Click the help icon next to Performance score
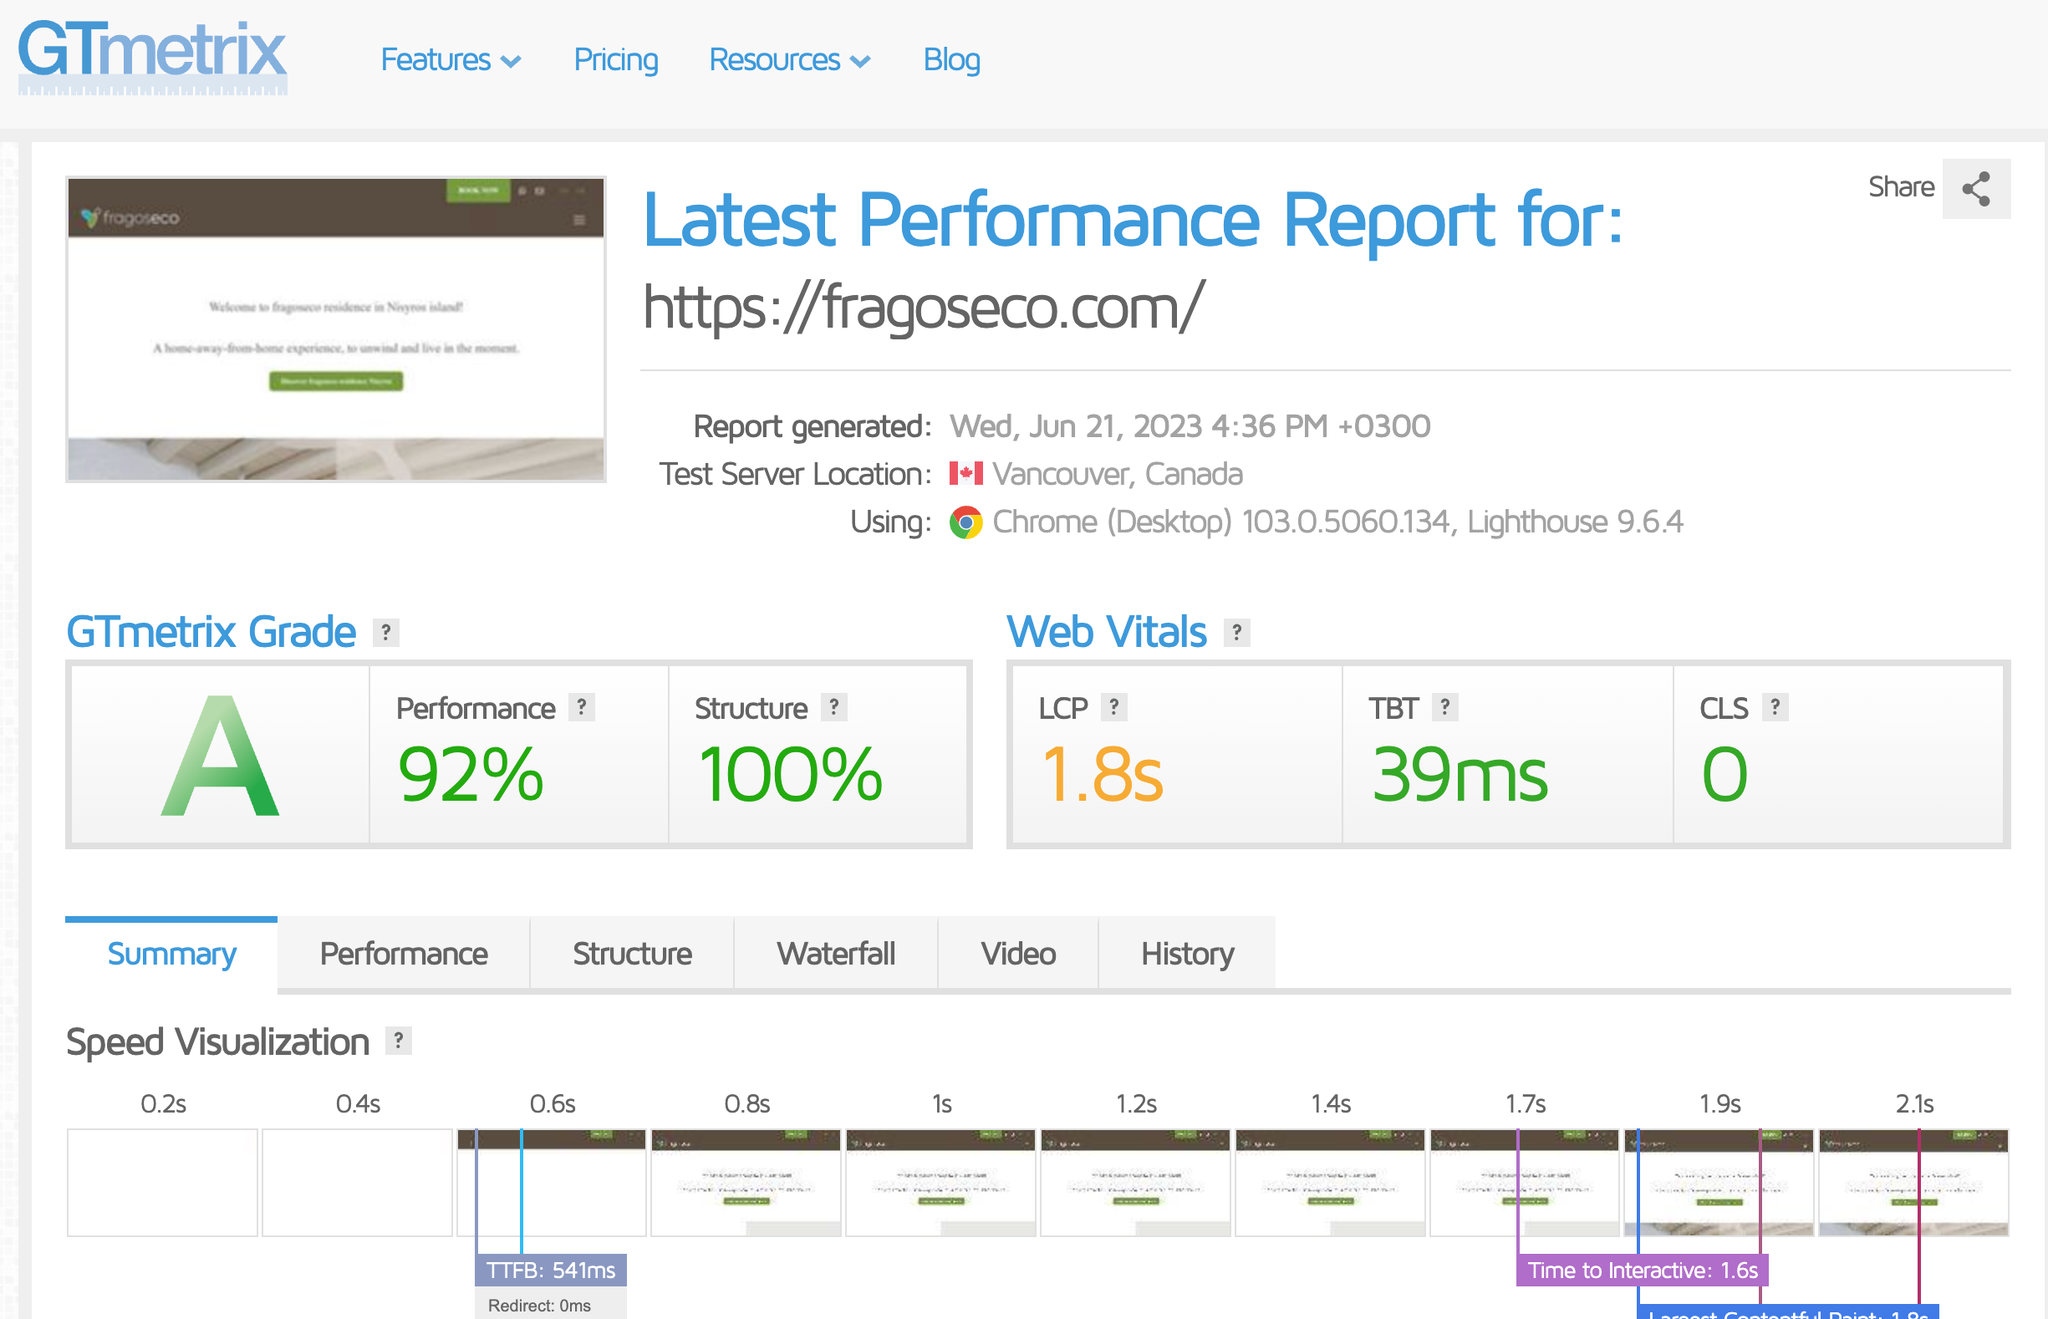 tap(582, 707)
